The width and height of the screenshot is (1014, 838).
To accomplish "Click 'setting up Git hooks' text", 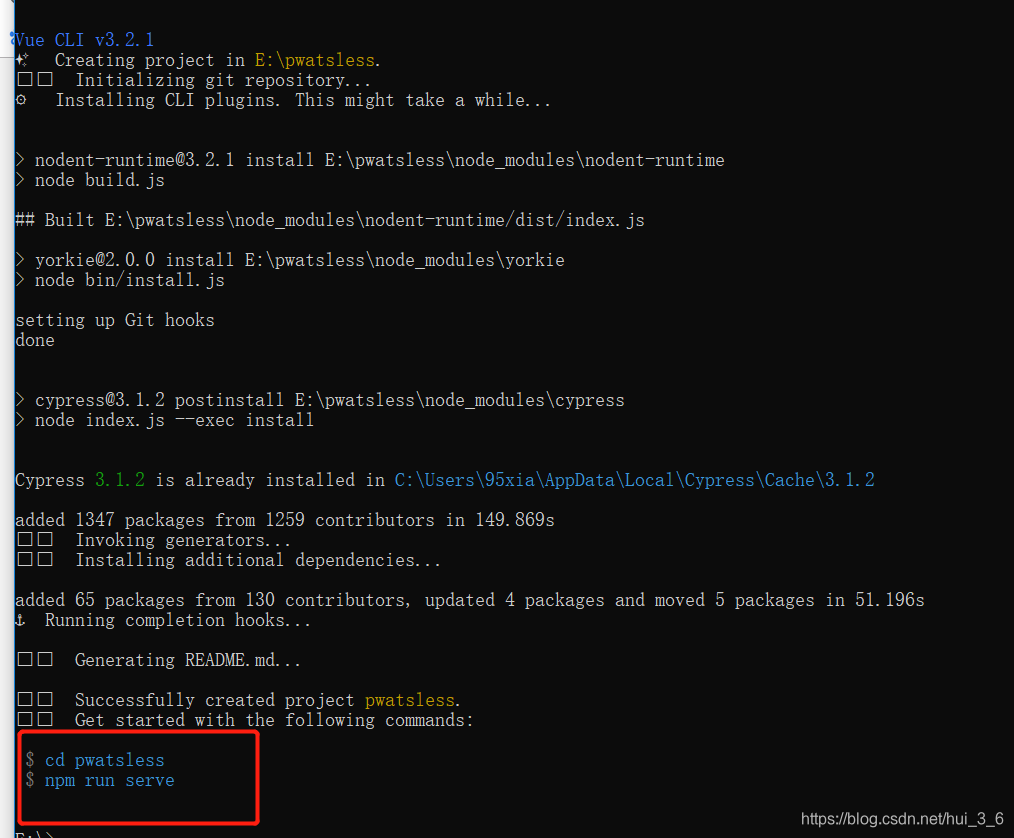I will [x=114, y=321].
